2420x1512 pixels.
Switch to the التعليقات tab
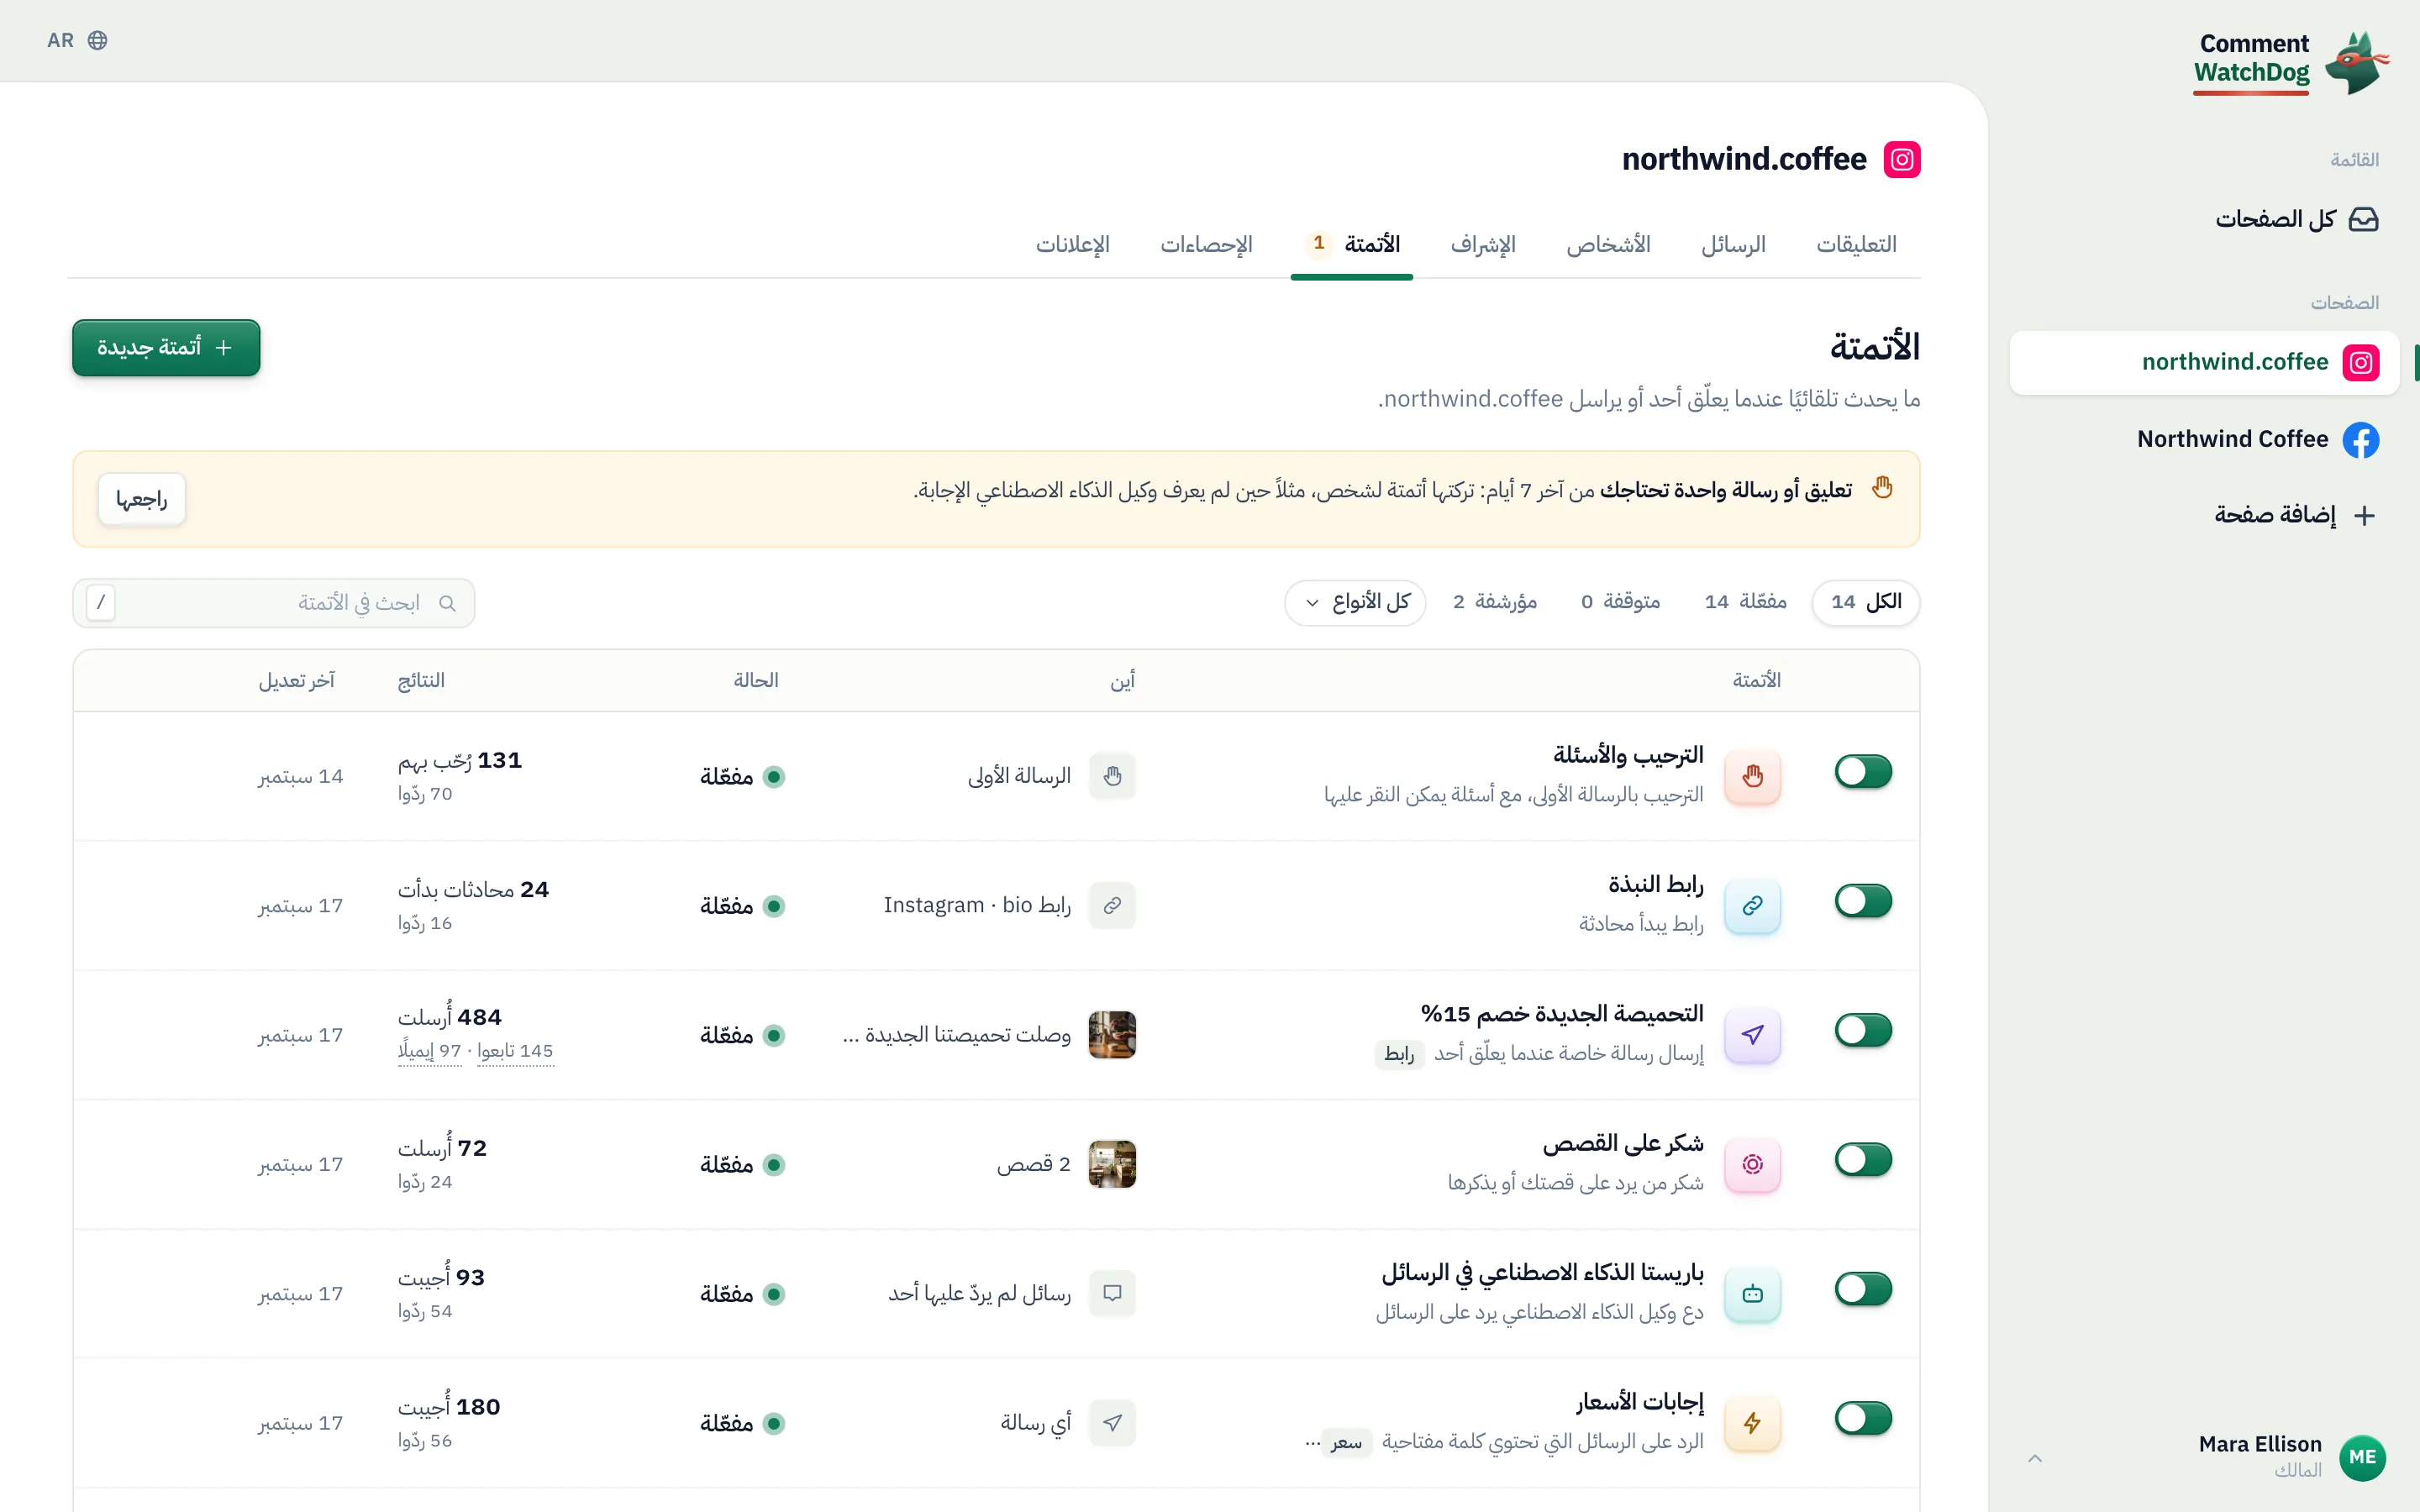point(1856,245)
